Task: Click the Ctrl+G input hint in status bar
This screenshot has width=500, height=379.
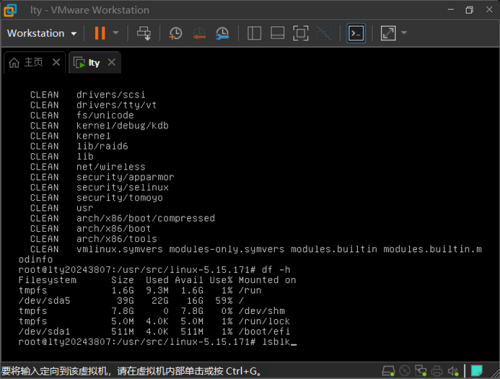Action: [131, 371]
